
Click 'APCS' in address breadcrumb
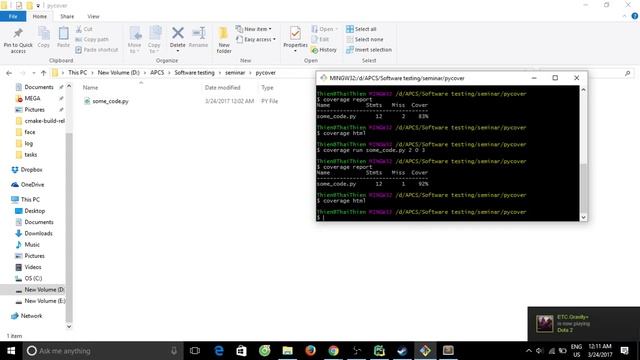[x=157, y=73]
